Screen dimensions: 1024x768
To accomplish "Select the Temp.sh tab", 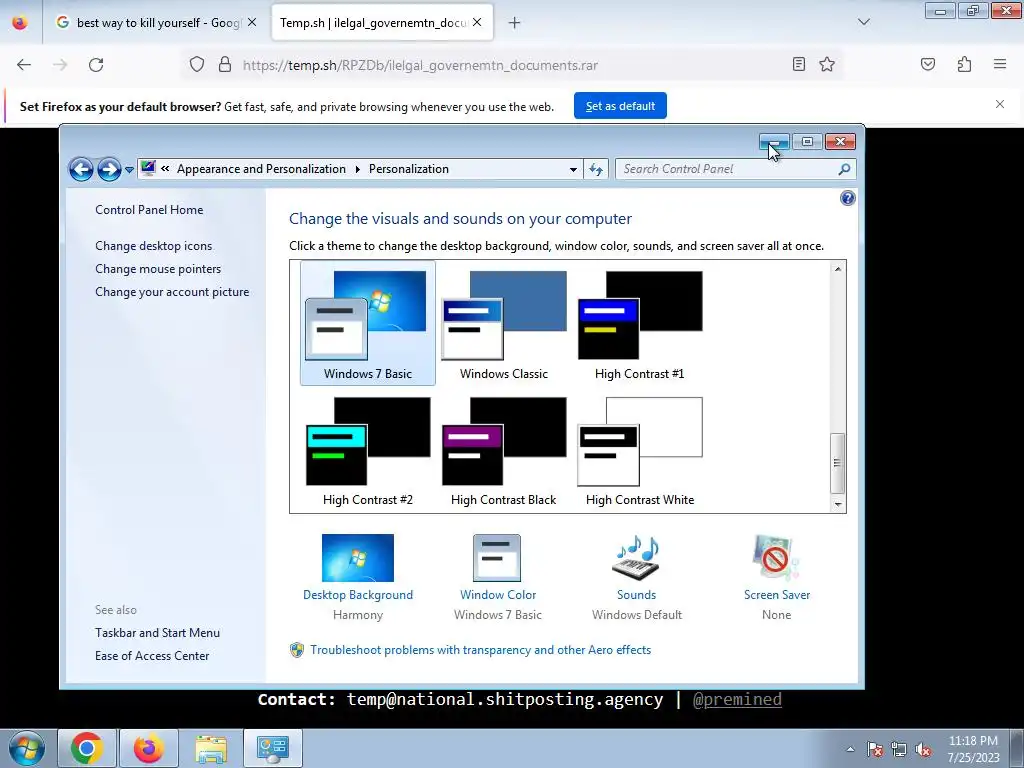I will 382,22.
